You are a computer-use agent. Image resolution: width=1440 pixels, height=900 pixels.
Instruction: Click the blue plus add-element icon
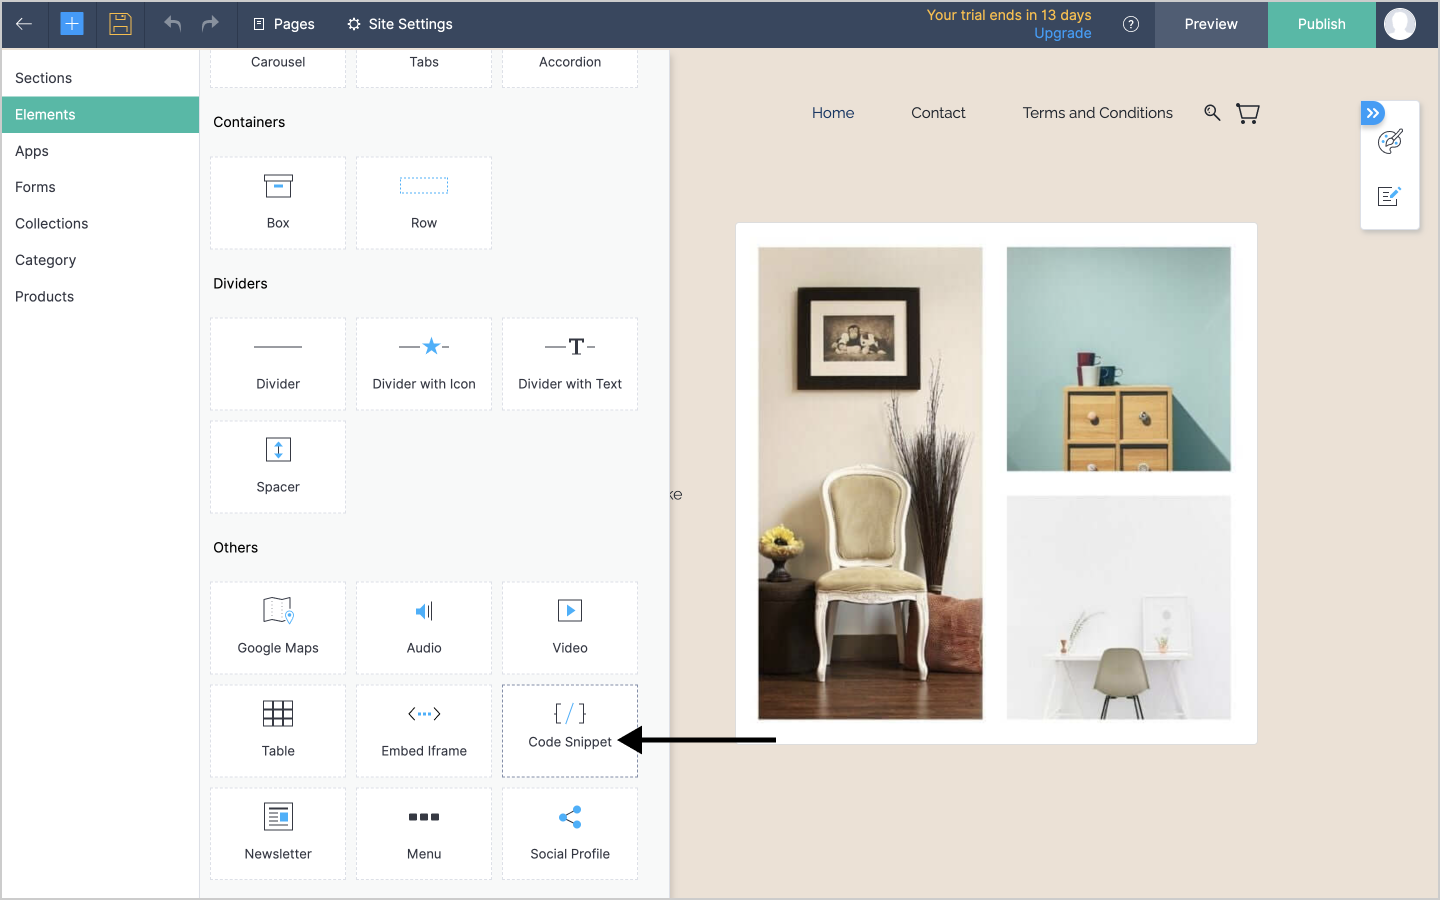72,24
